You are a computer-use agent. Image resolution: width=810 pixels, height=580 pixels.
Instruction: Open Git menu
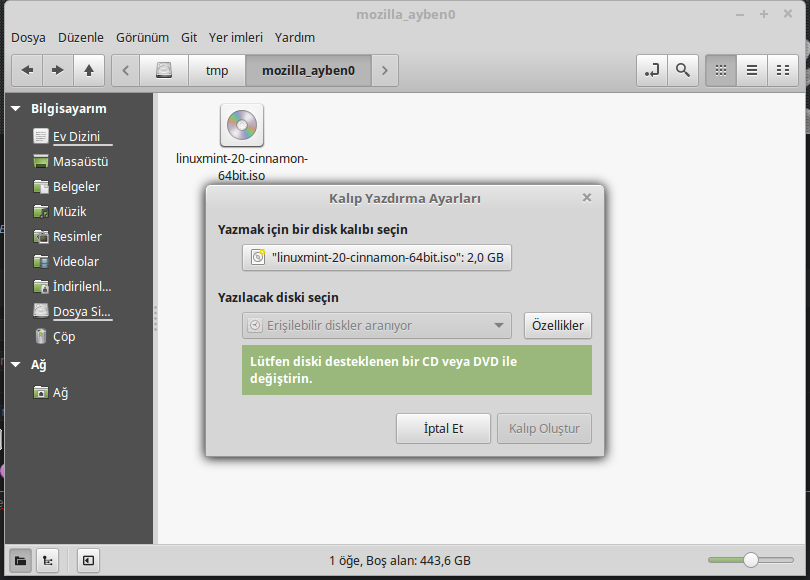(189, 38)
